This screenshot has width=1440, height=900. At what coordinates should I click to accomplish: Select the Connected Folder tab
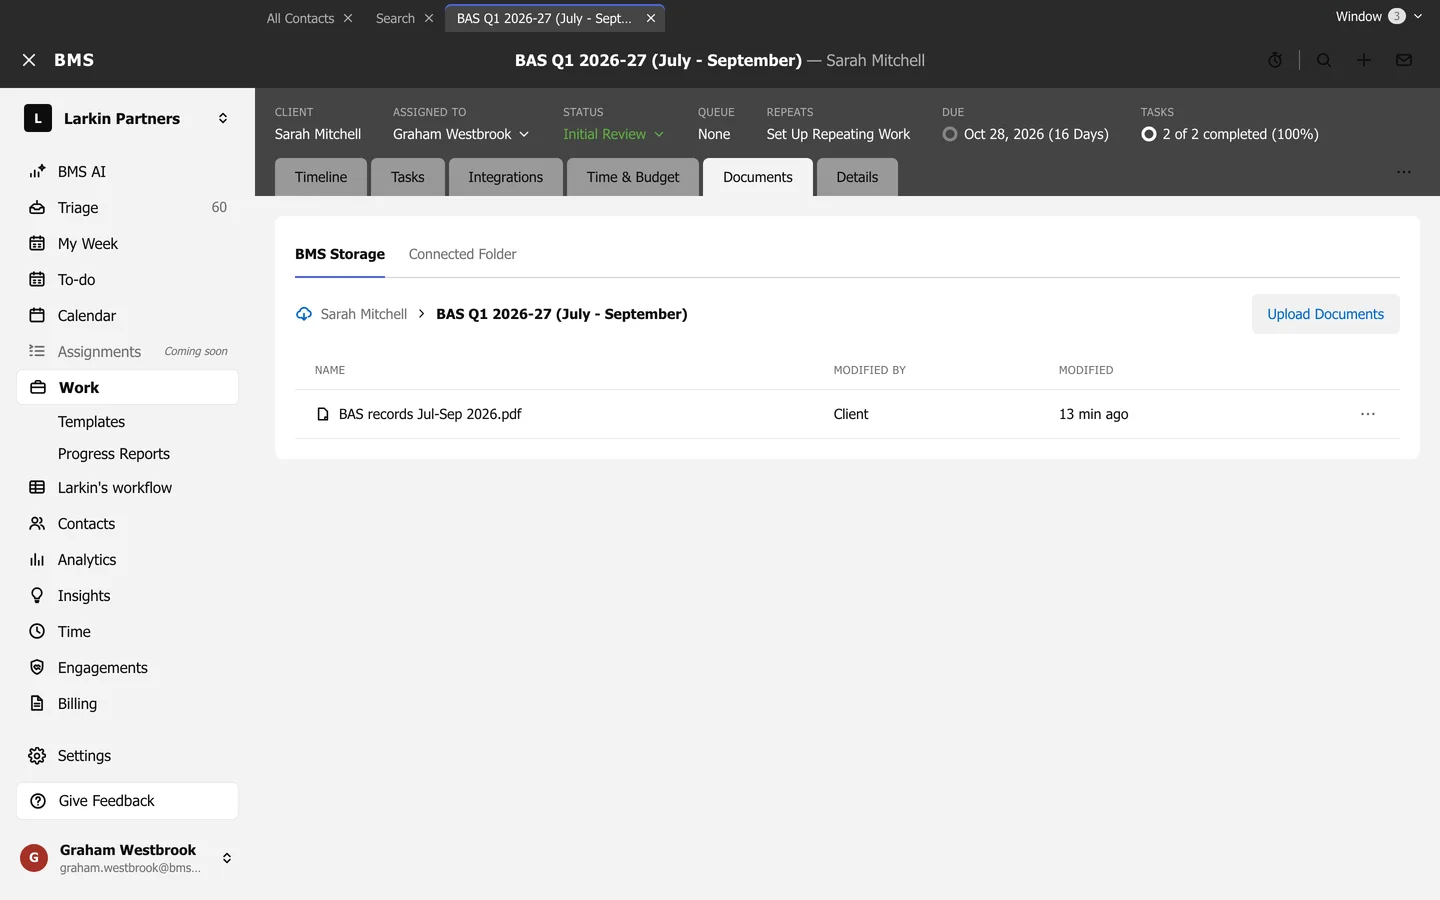(462, 254)
